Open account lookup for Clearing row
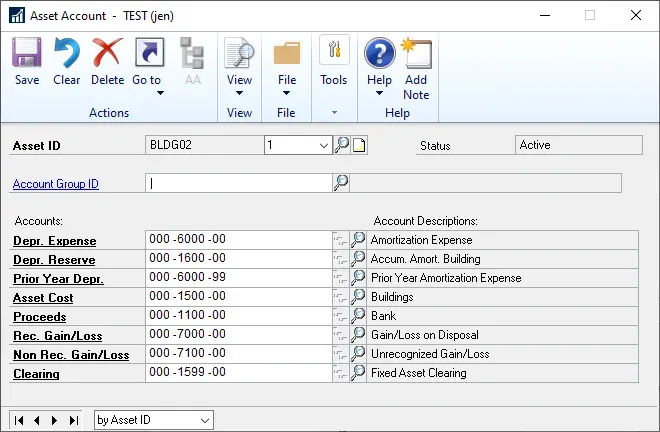This screenshot has height=432, width=660. pyautogui.click(x=358, y=373)
